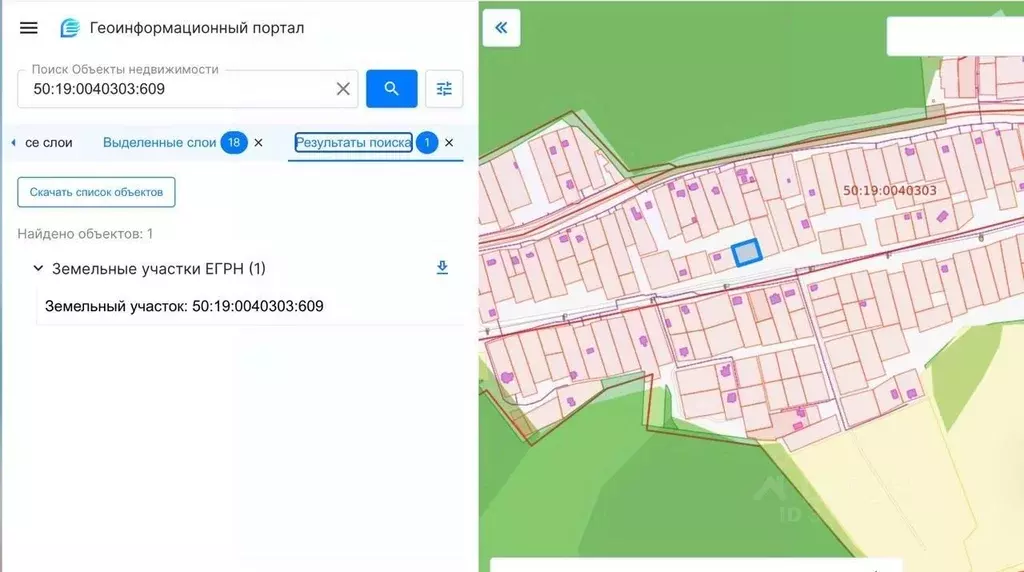Open the hamburger main menu

click(29, 28)
